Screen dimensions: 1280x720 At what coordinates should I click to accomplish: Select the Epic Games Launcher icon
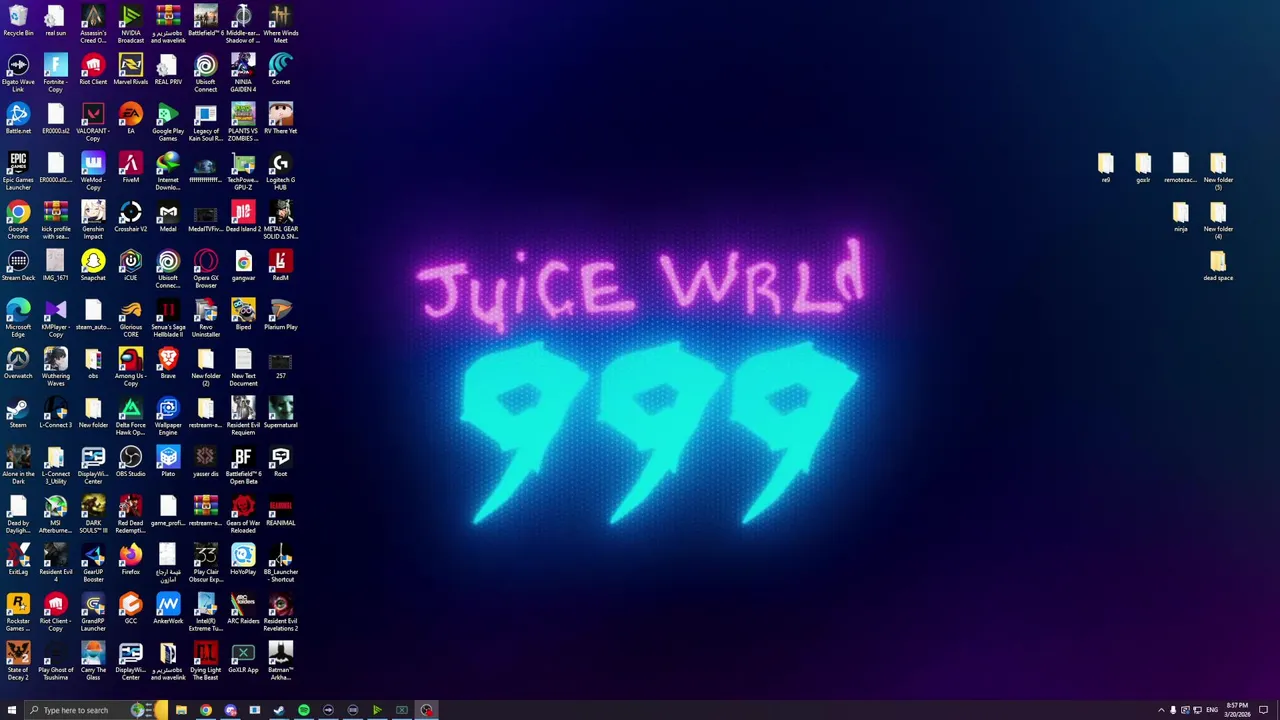[18, 171]
